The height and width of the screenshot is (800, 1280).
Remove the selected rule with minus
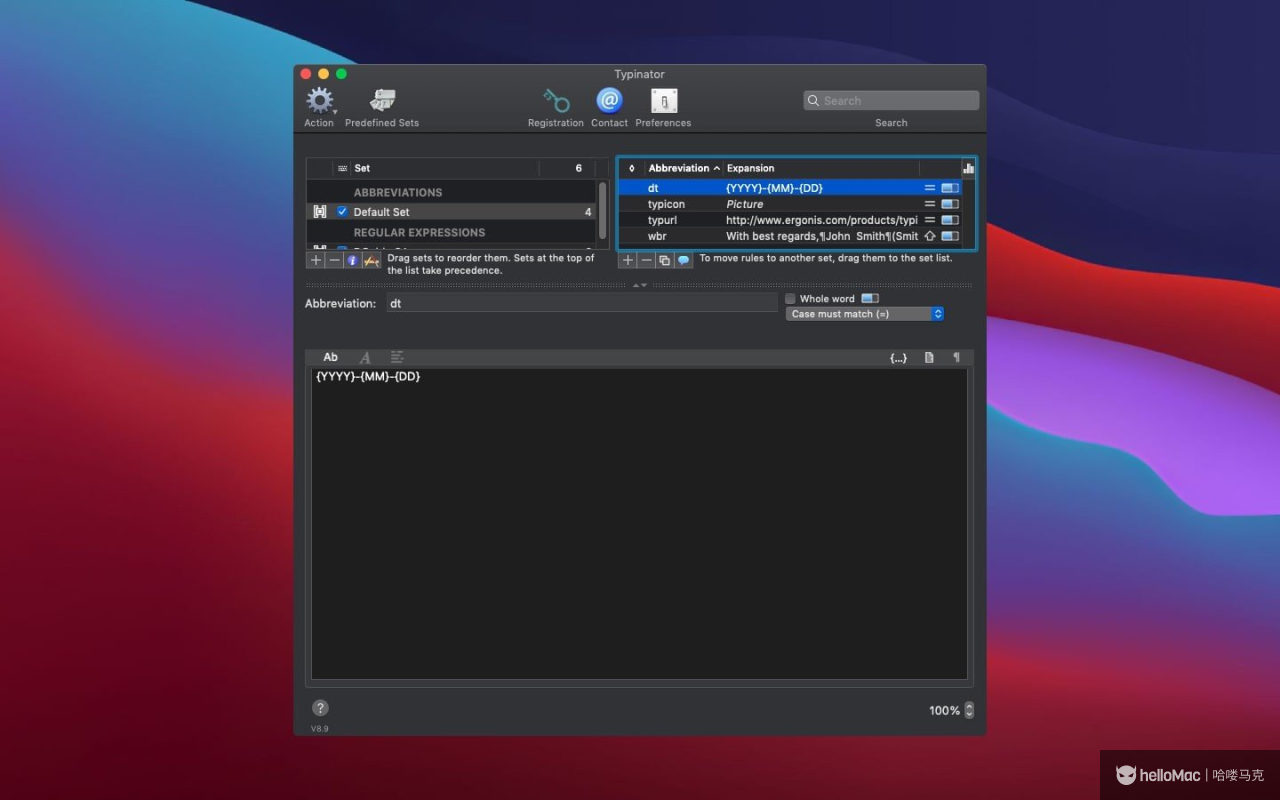pos(646,260)
